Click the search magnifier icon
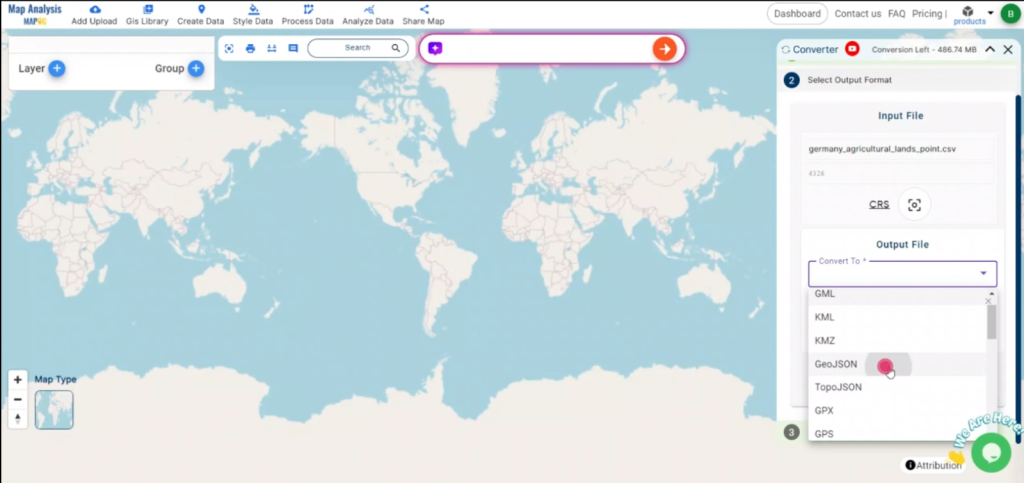 tap(396, 48)
